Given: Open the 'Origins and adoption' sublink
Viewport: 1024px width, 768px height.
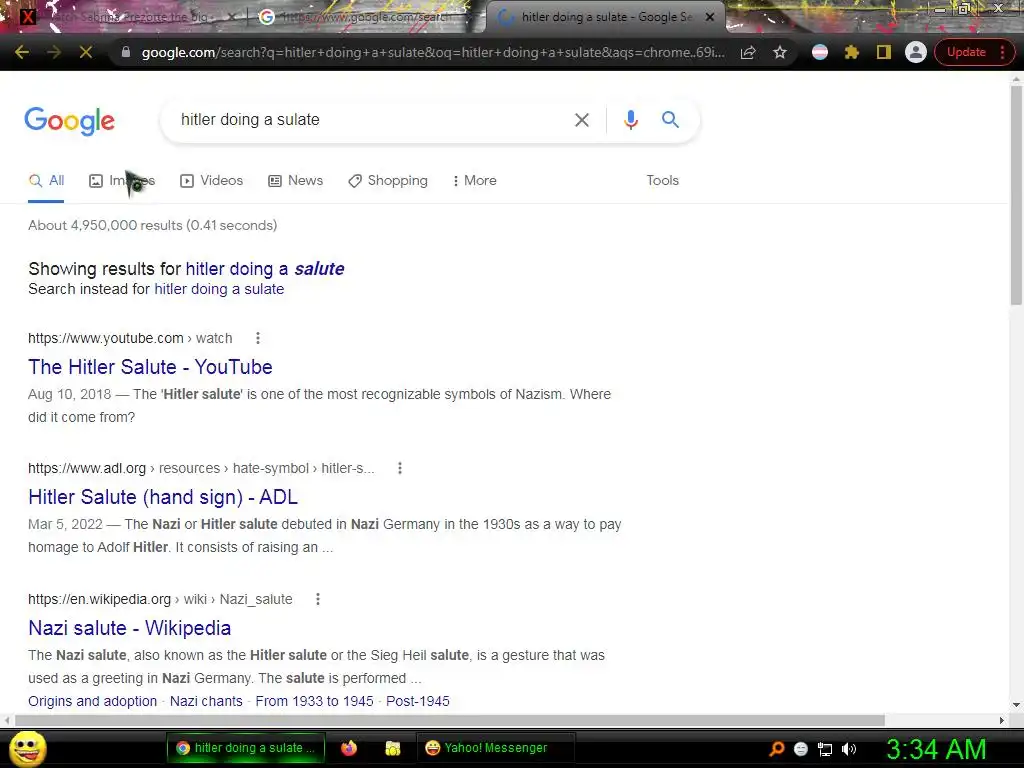Looking at the screenshot, I should (93, 701).
